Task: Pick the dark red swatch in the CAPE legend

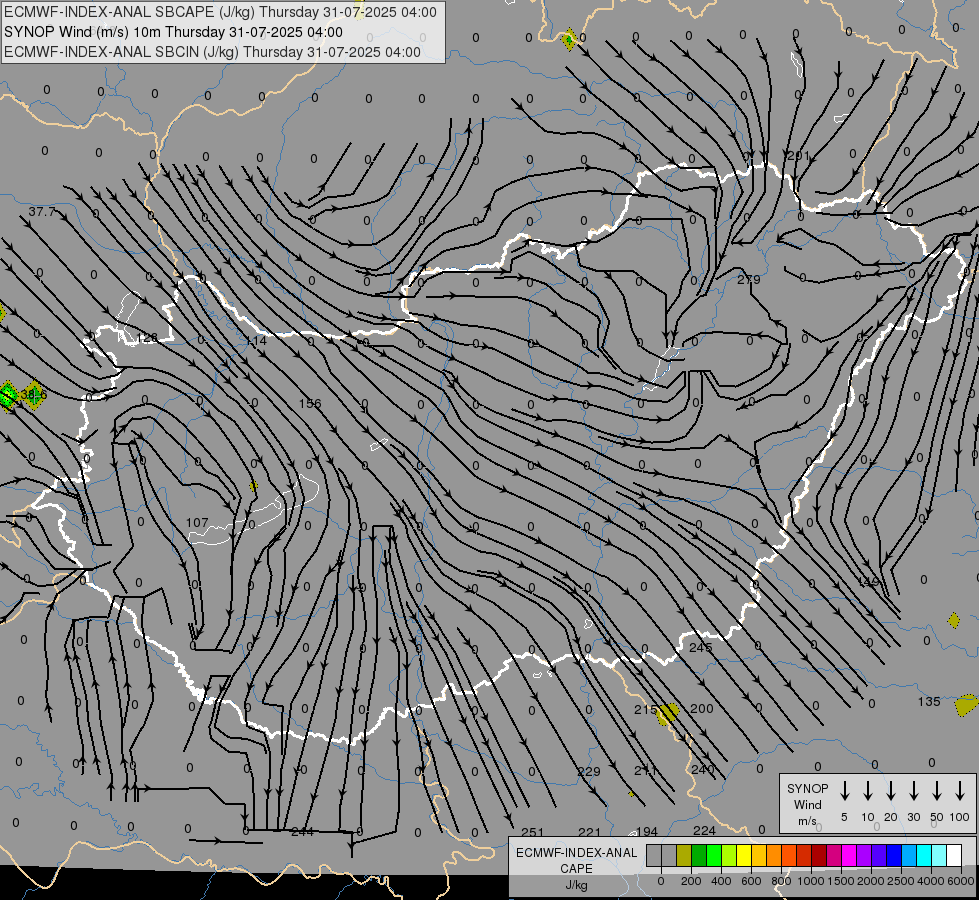Action: click(819, 855)
